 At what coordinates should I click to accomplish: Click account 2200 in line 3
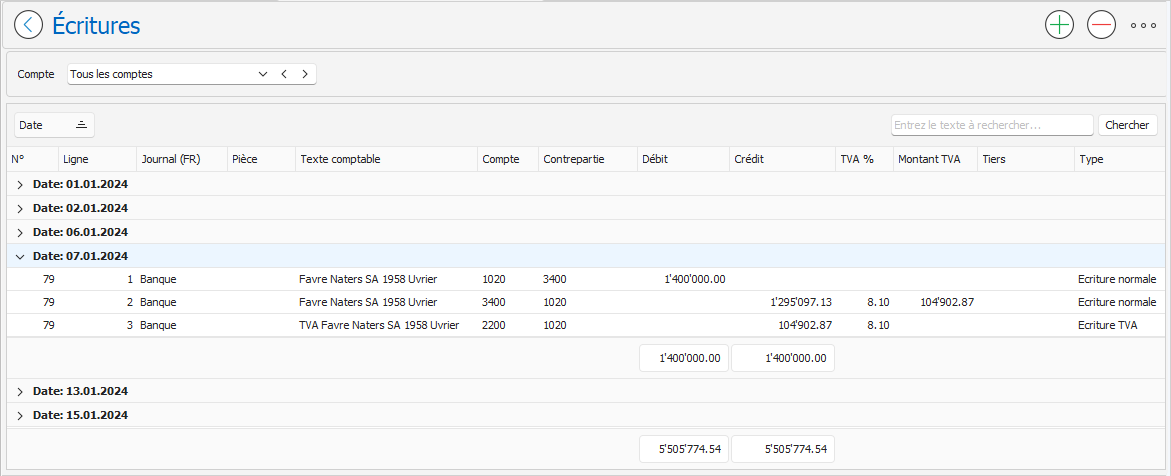(x=494, y=325)
